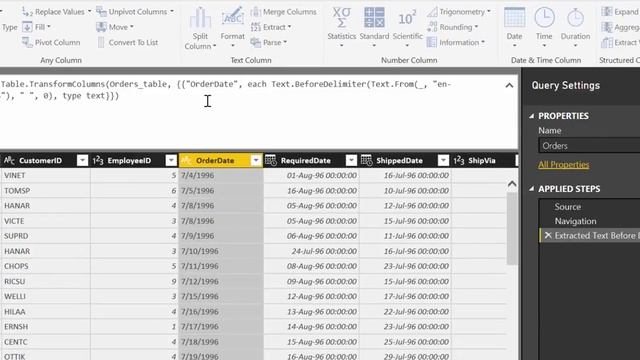Open ShippedDate column filter dropdown
The image size is (640, 360).
[x=443, y=160]
